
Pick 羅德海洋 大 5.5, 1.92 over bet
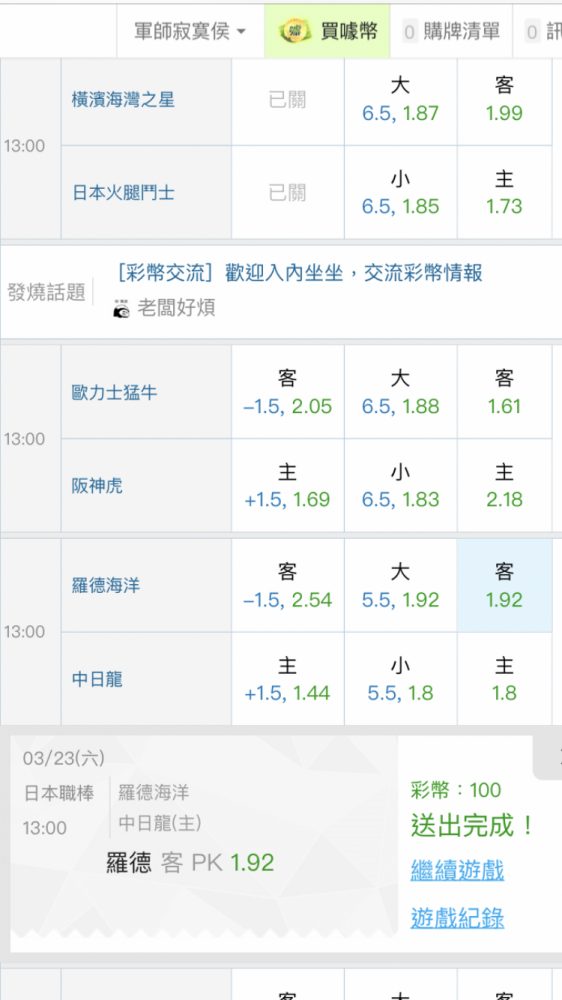(401, 585)
